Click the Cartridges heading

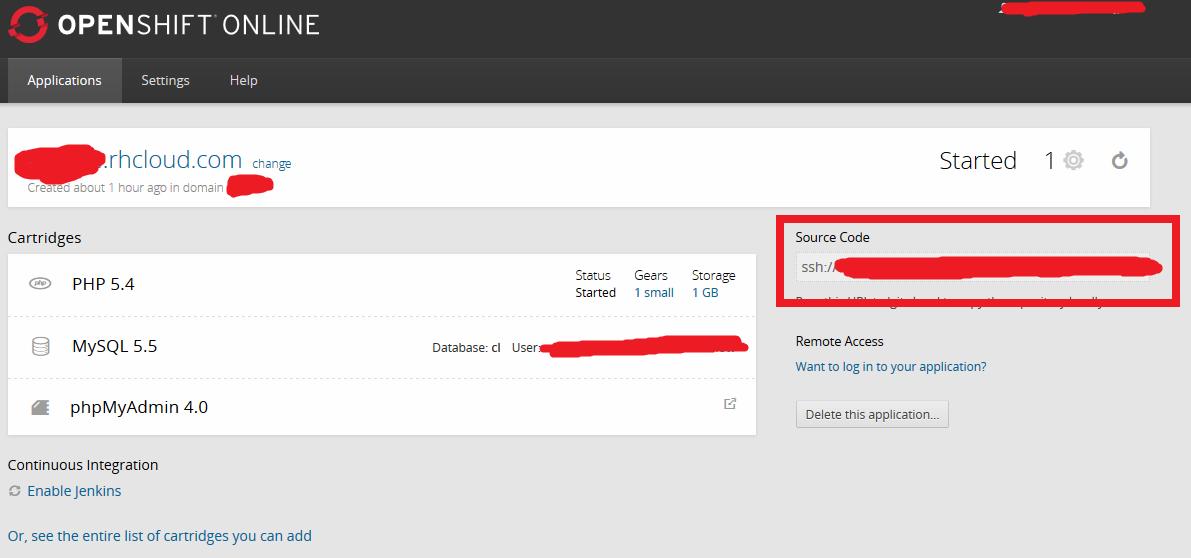point(45,238)
